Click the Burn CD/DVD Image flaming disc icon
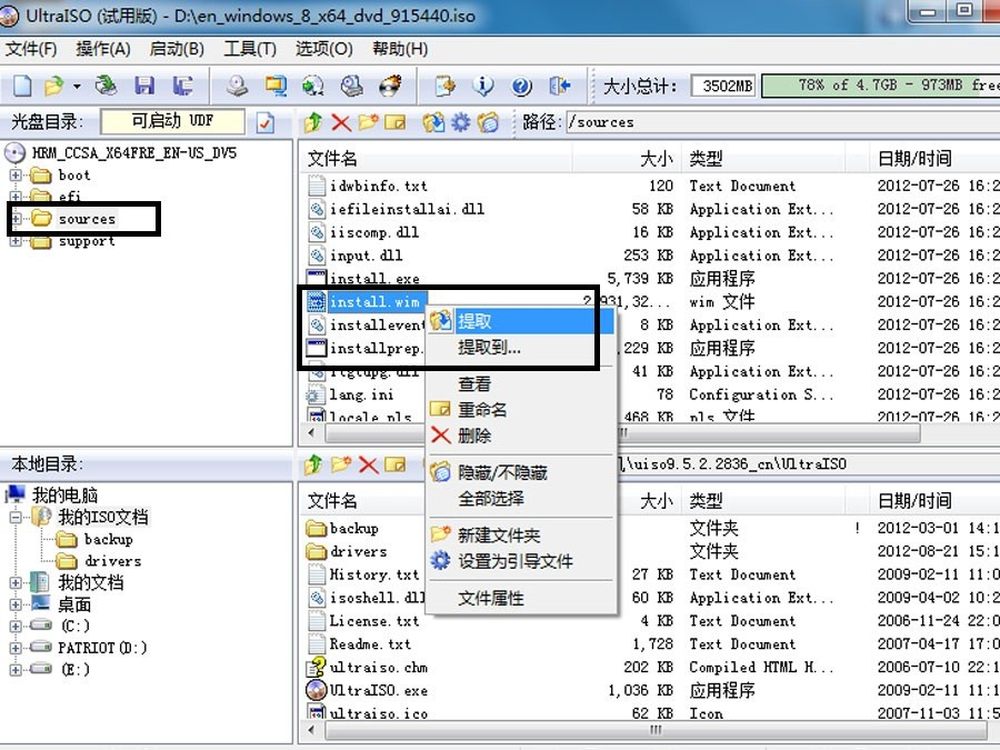This screenshot has height=750, width=1000. pos(390,85)
